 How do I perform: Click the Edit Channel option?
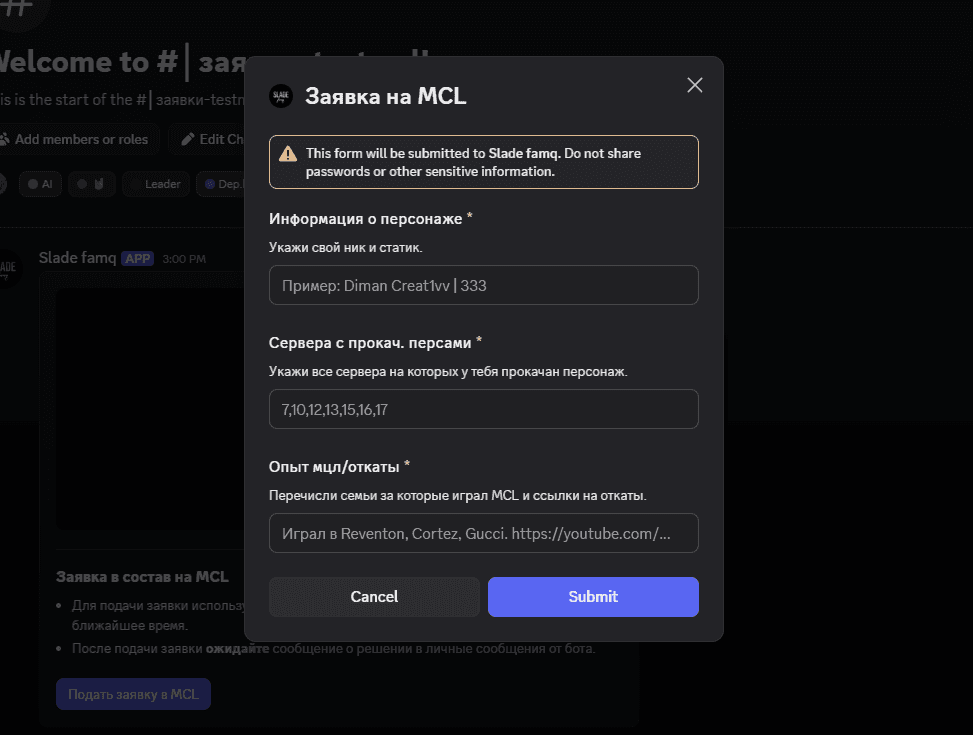(215, 139)
